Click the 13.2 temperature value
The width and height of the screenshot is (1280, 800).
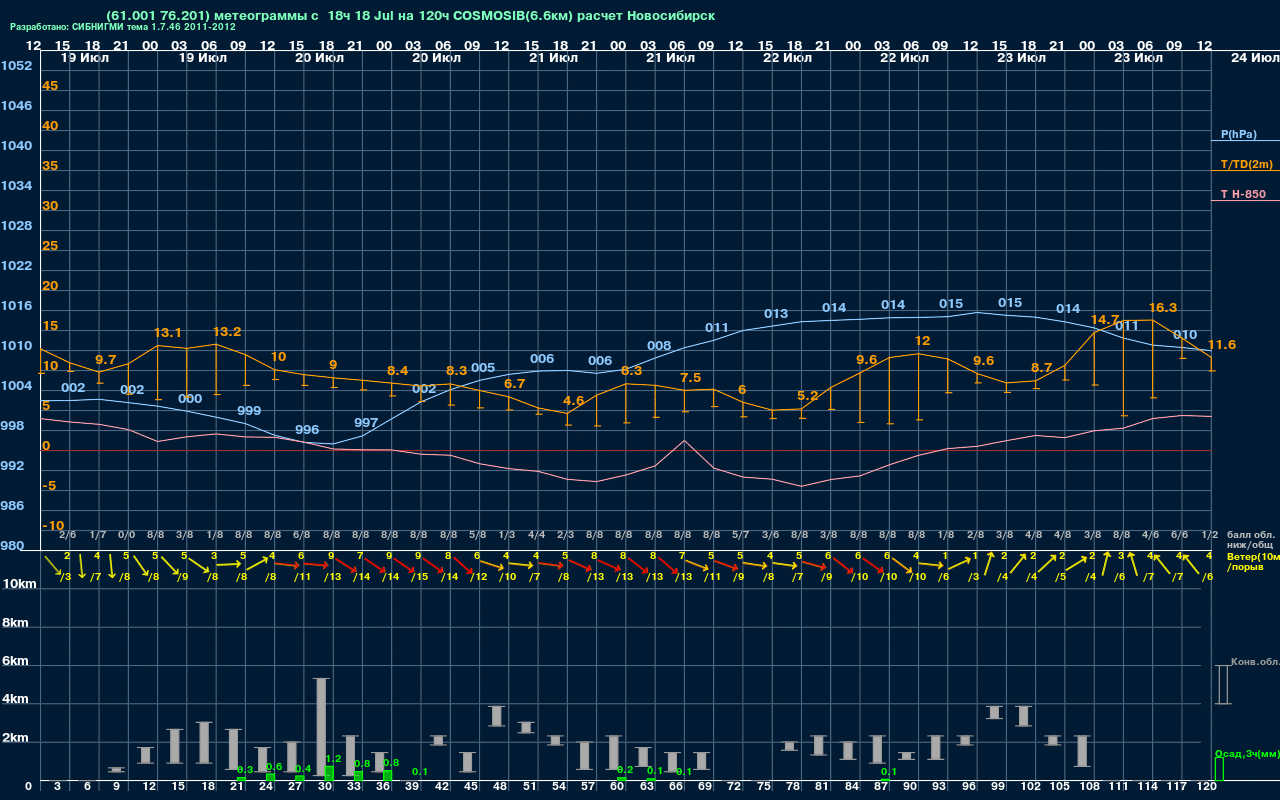coord(227,332)
